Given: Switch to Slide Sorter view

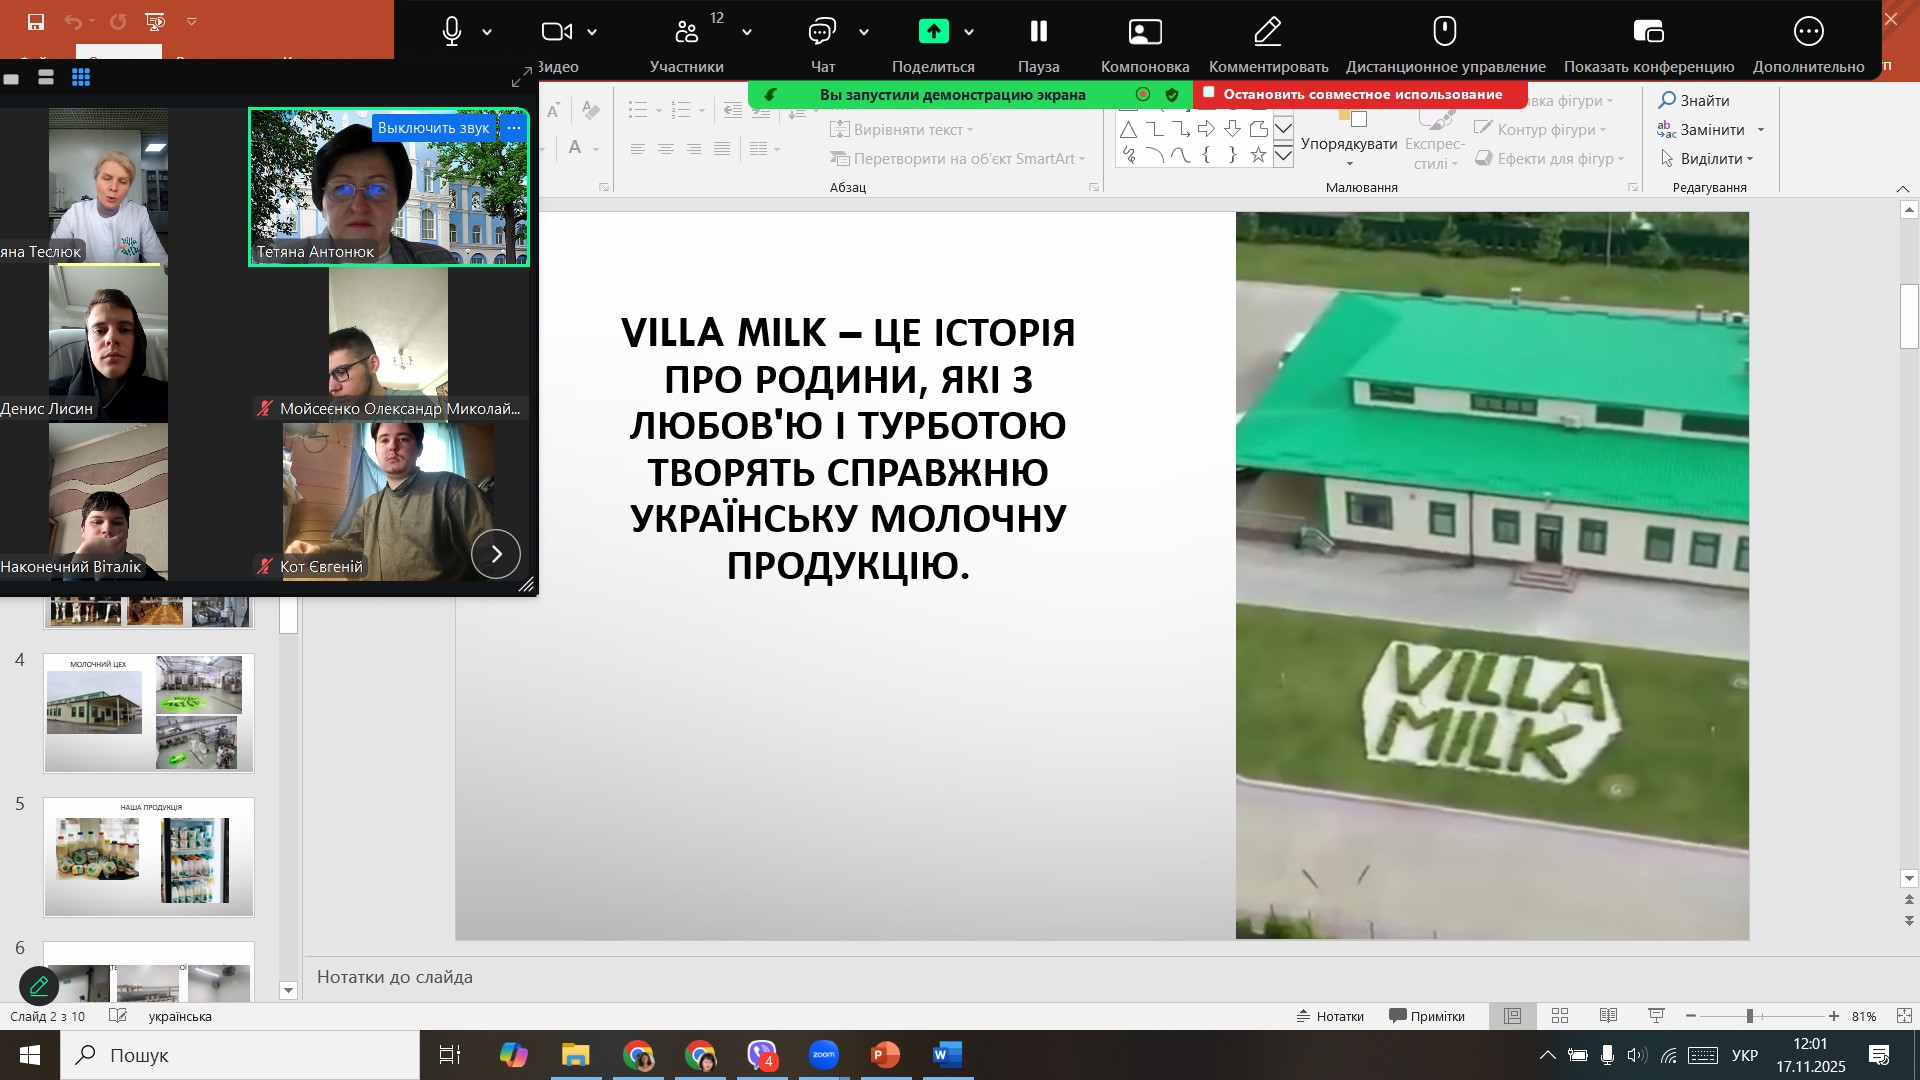Looking at the screenshot, I should [x=1560, y=1016].
